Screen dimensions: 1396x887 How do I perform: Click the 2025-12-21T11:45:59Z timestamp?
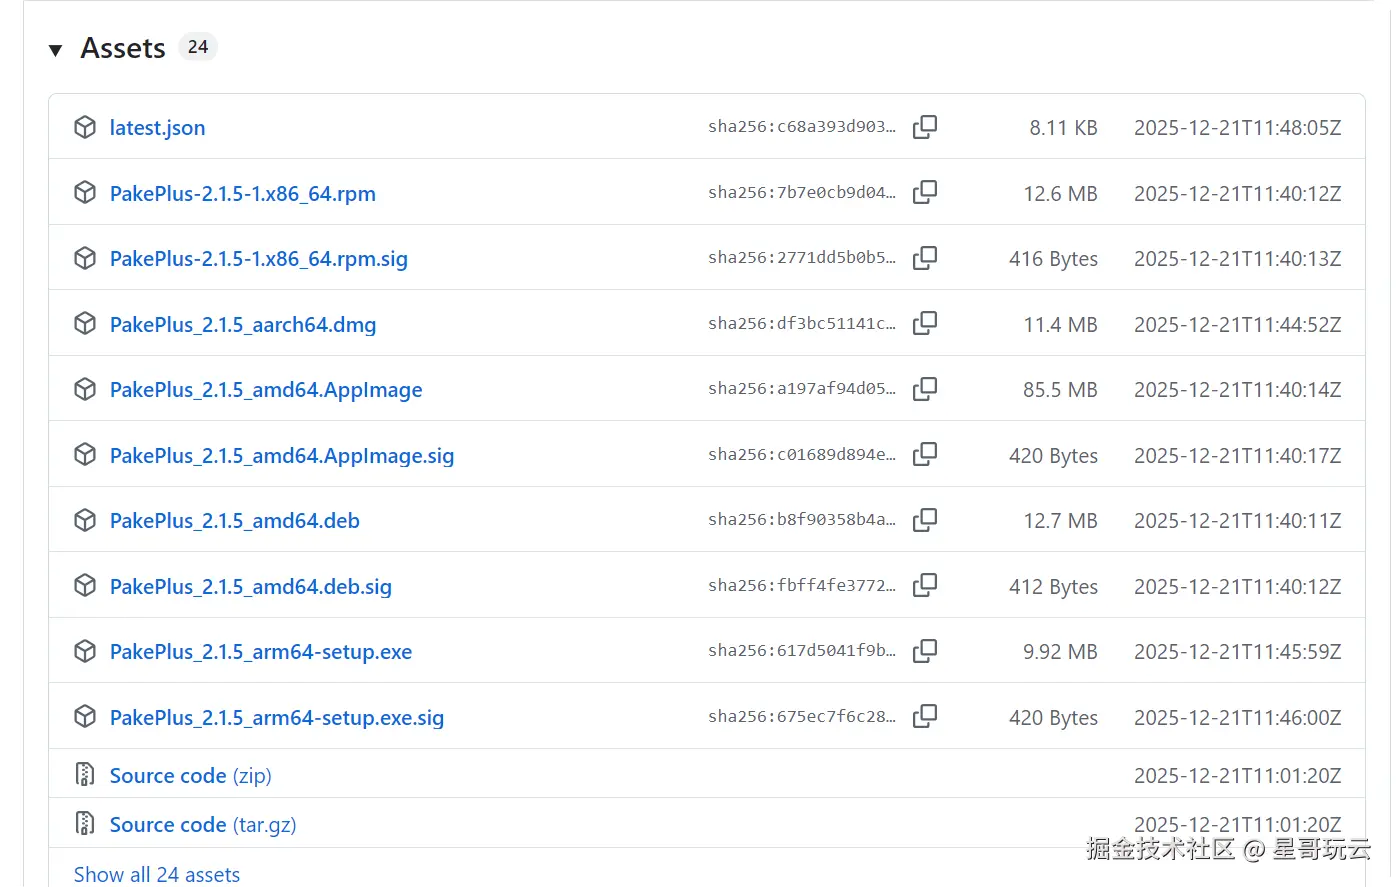(x=1237, y=652)
